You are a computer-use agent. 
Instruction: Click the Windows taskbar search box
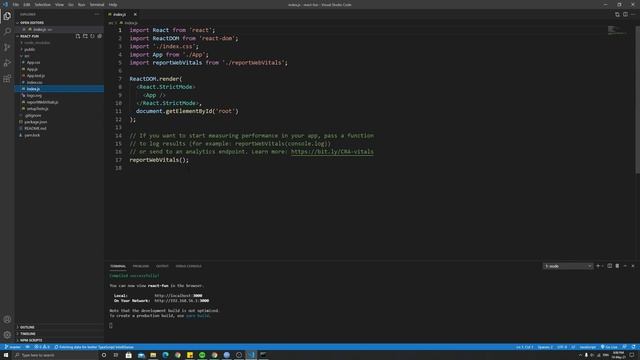[55, 355]
